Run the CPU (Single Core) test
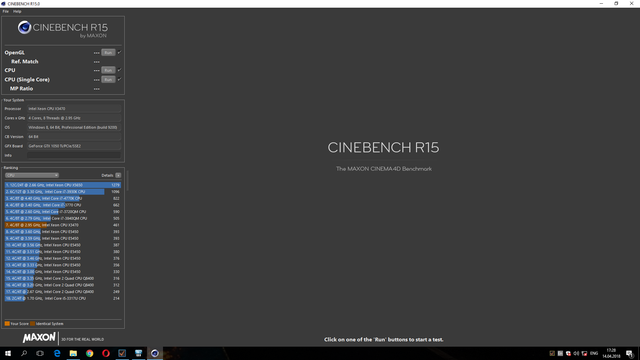 coord(108,80)
